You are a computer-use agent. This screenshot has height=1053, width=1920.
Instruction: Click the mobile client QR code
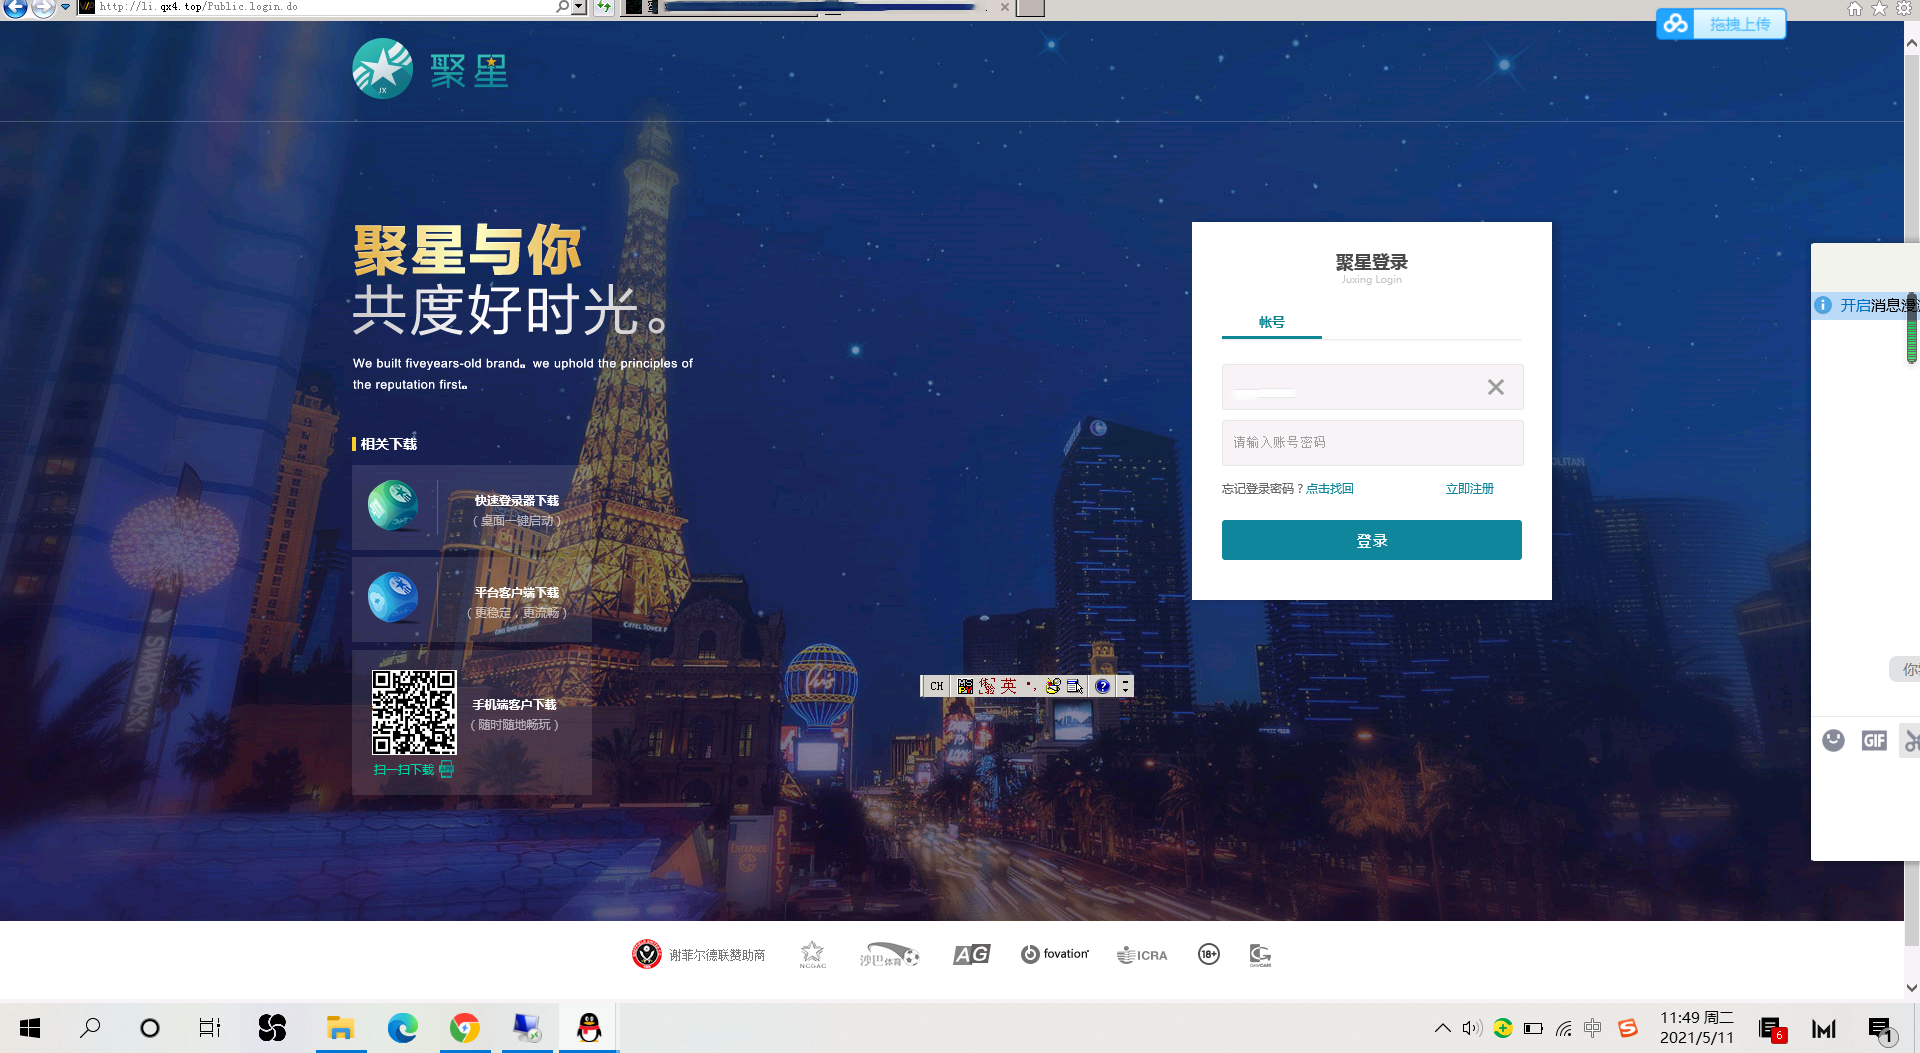click(414, 712)
